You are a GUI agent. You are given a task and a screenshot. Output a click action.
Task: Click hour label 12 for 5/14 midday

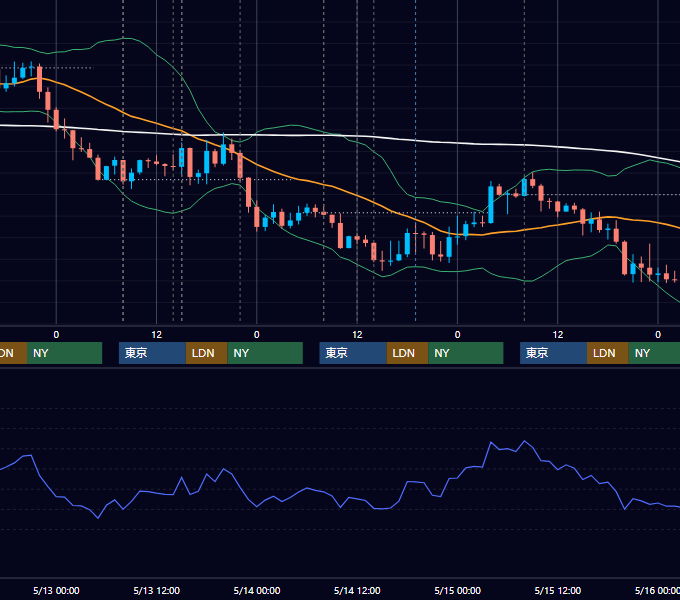(357, 335)
